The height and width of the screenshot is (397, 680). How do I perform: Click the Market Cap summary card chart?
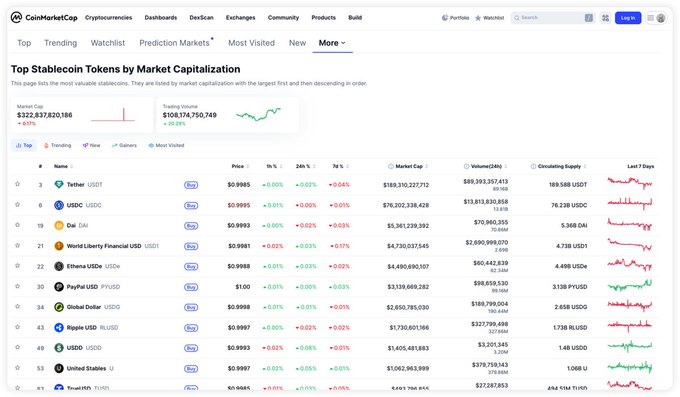click(x=113, y=115)
